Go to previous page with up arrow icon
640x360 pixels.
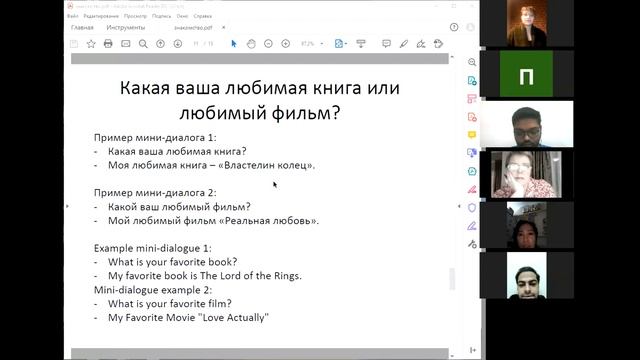160,44
